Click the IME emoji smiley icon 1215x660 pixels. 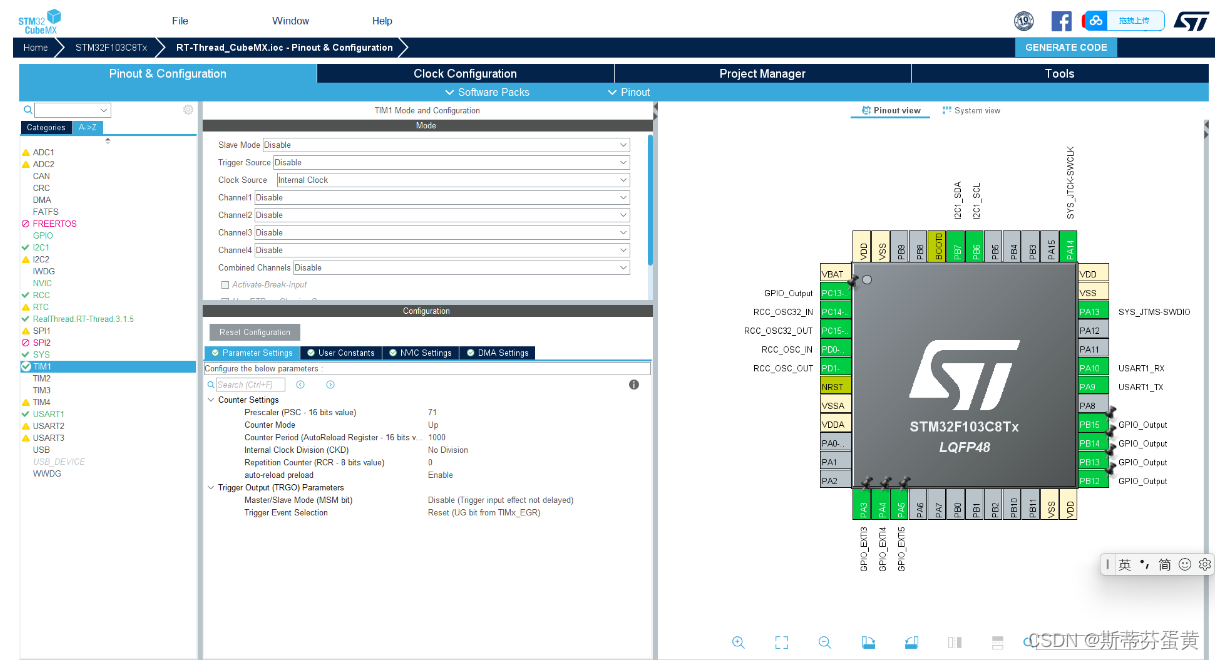click(x=1185, y=564)
